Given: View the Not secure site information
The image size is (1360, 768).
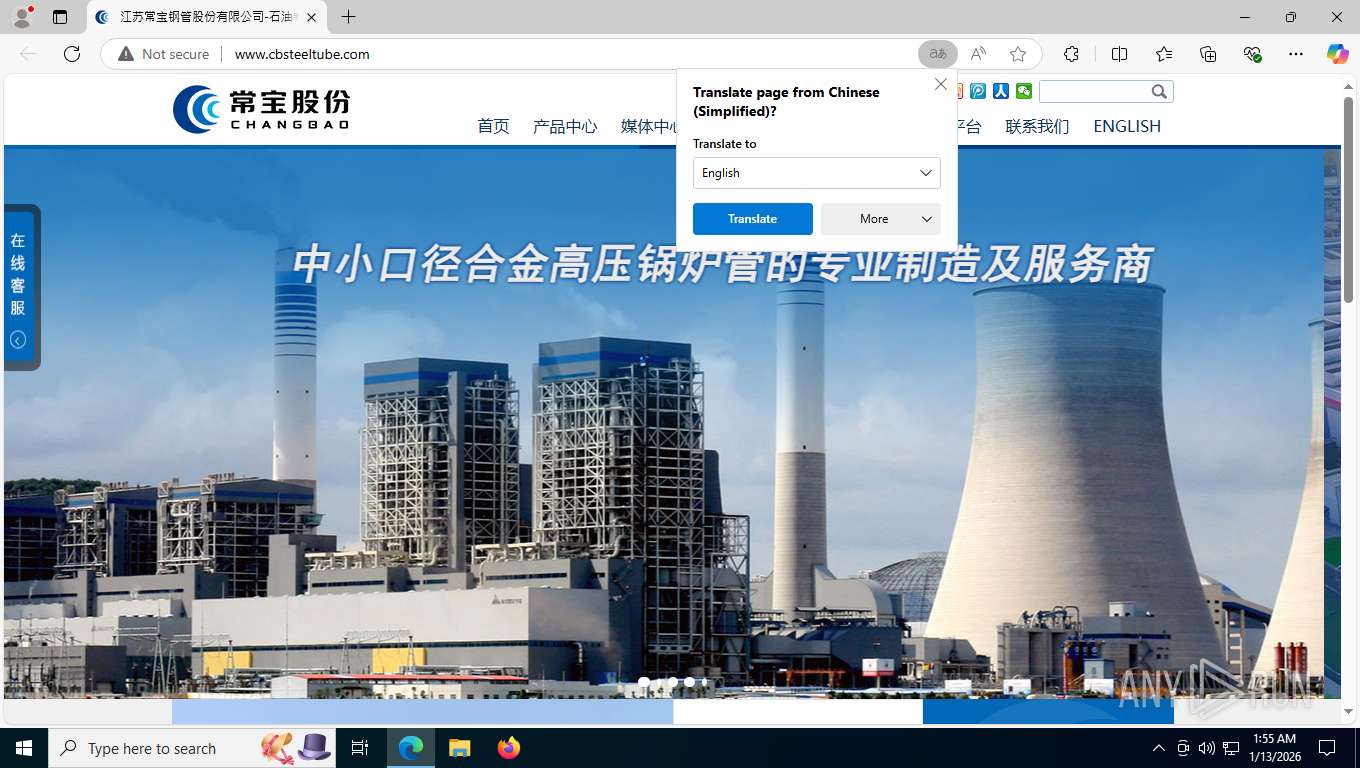Looking at the screenshot, I should [164, 54].
